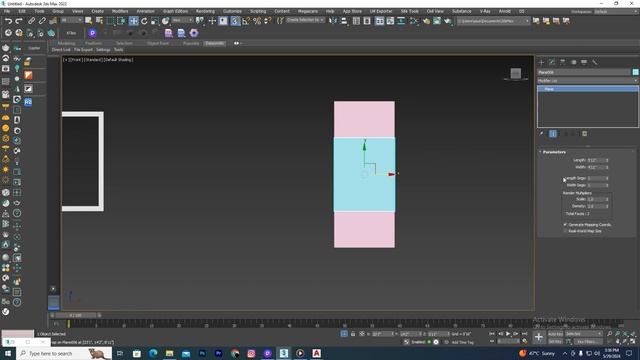Click the Windows Start button
Viewport: 640px width, 360px height.
[8, 353]
